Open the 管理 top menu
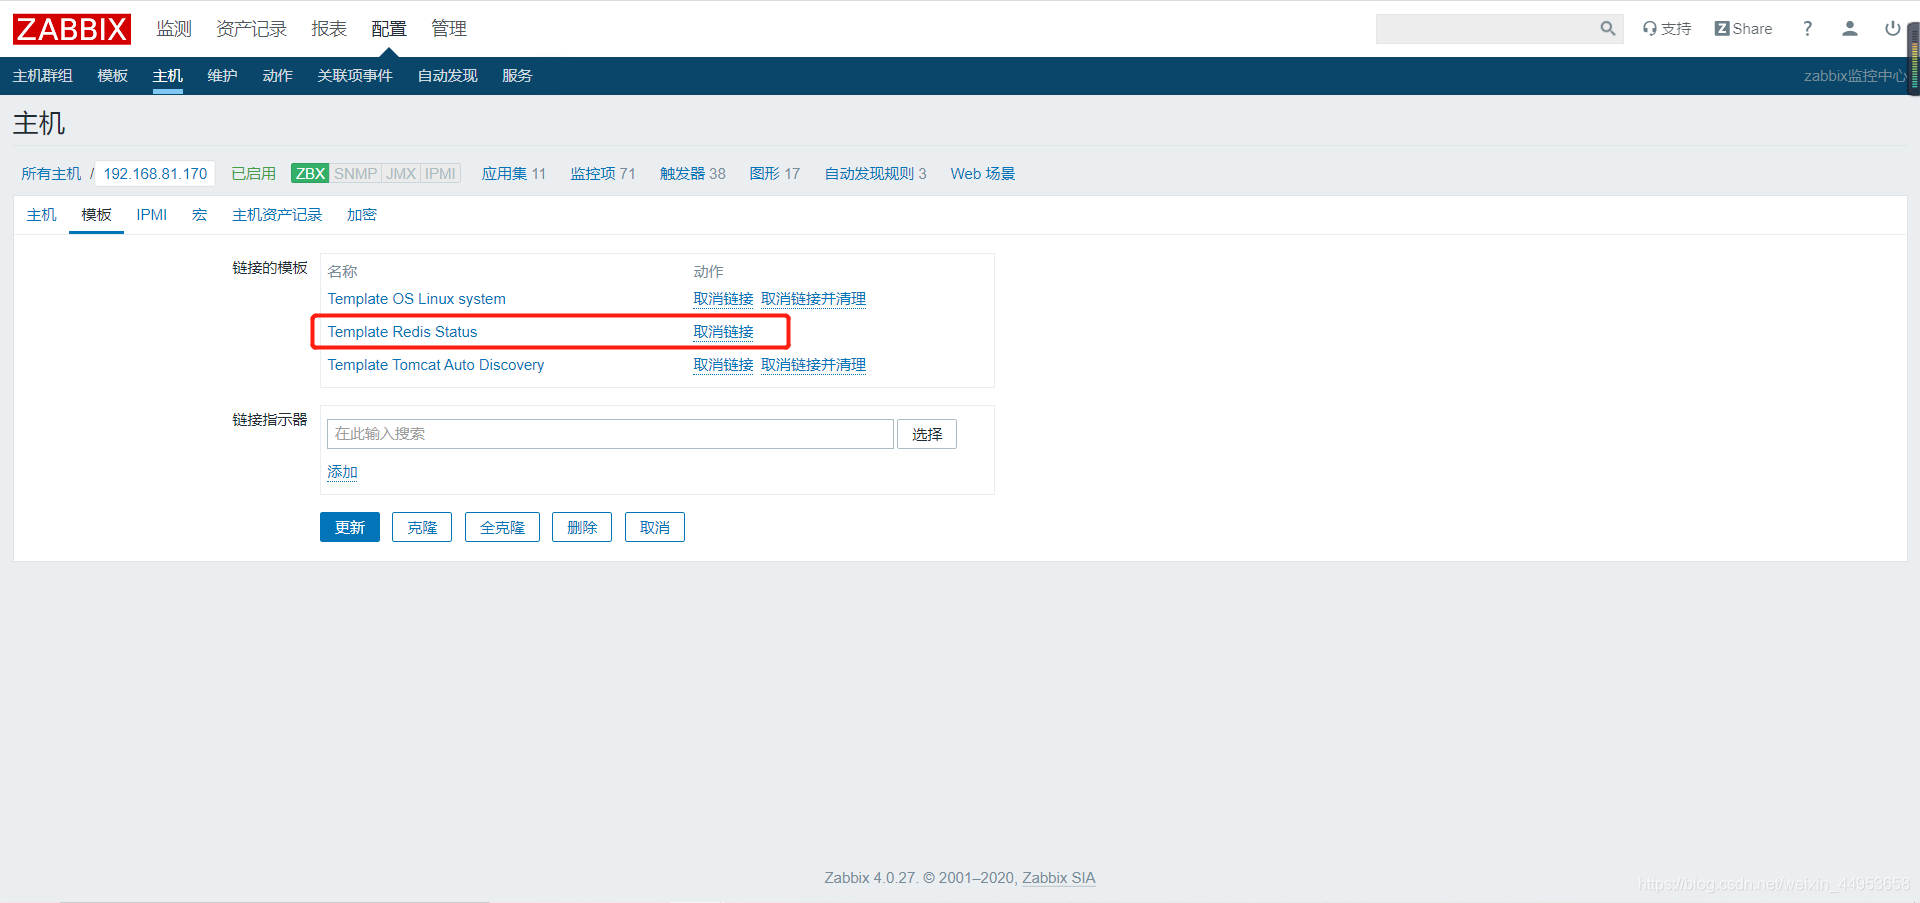 (x=449, y=29)
